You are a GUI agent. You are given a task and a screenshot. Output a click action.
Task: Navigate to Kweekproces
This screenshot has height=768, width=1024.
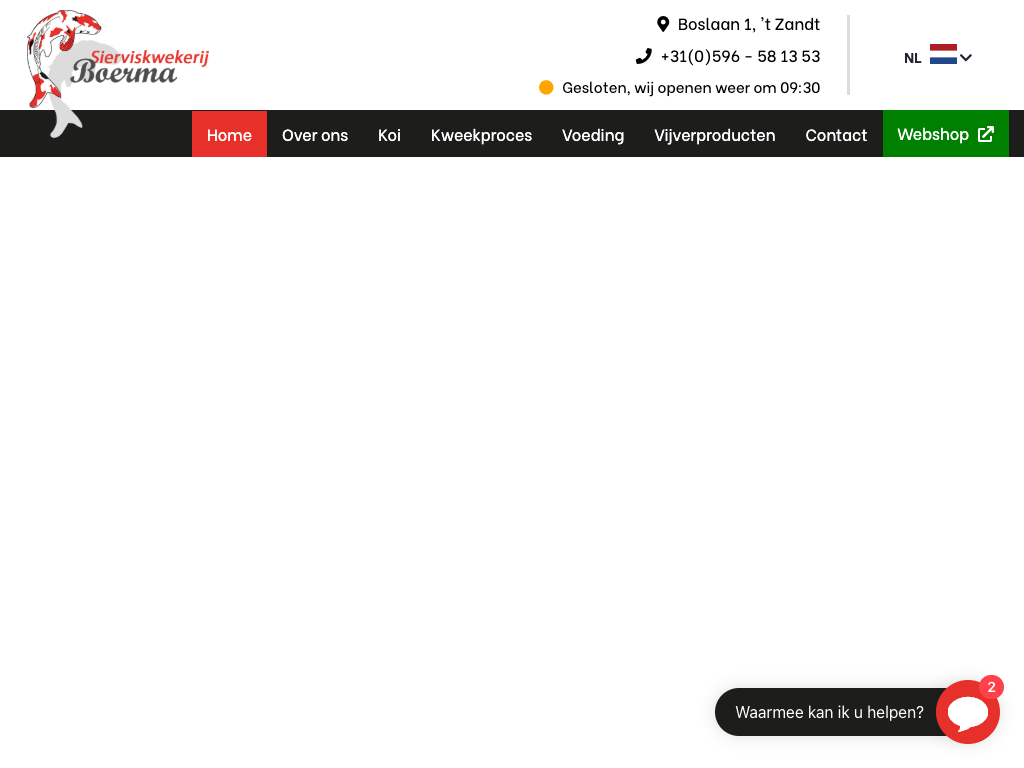tap(481, 134)
